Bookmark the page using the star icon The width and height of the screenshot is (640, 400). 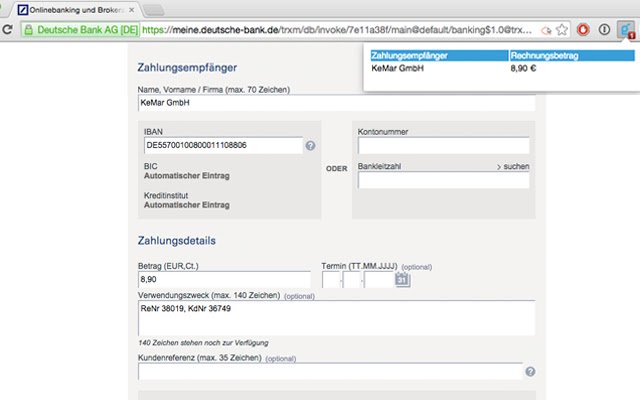tap(562, 29)
